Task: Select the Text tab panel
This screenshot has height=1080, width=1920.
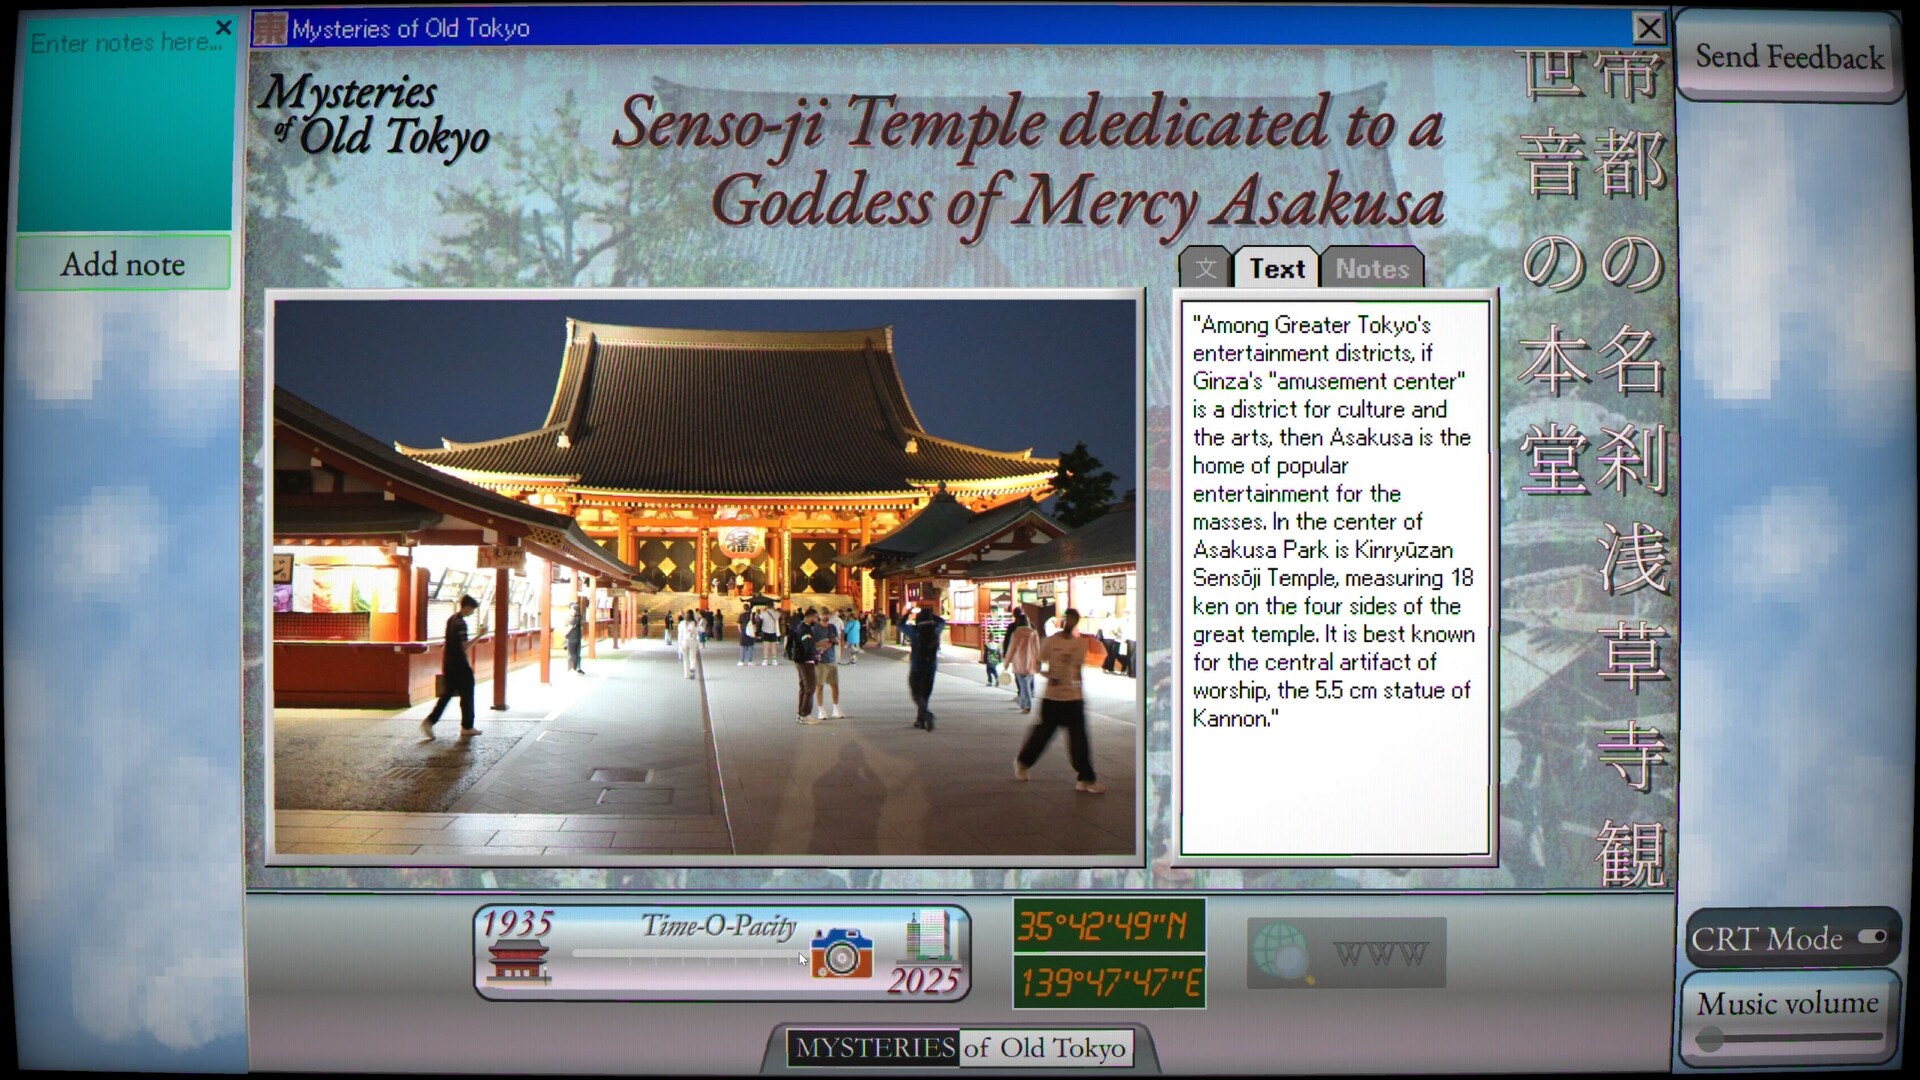Action: point(1275,268)
